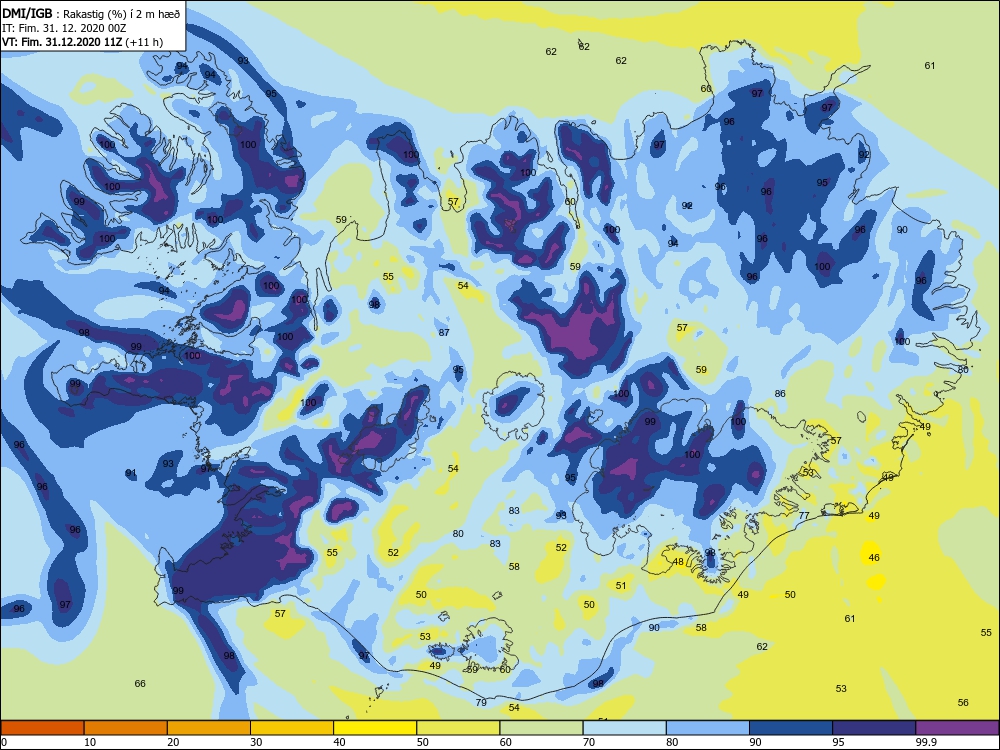Click the amber 30–40 legend color block
1000x750 pixels.
[292, 728]
